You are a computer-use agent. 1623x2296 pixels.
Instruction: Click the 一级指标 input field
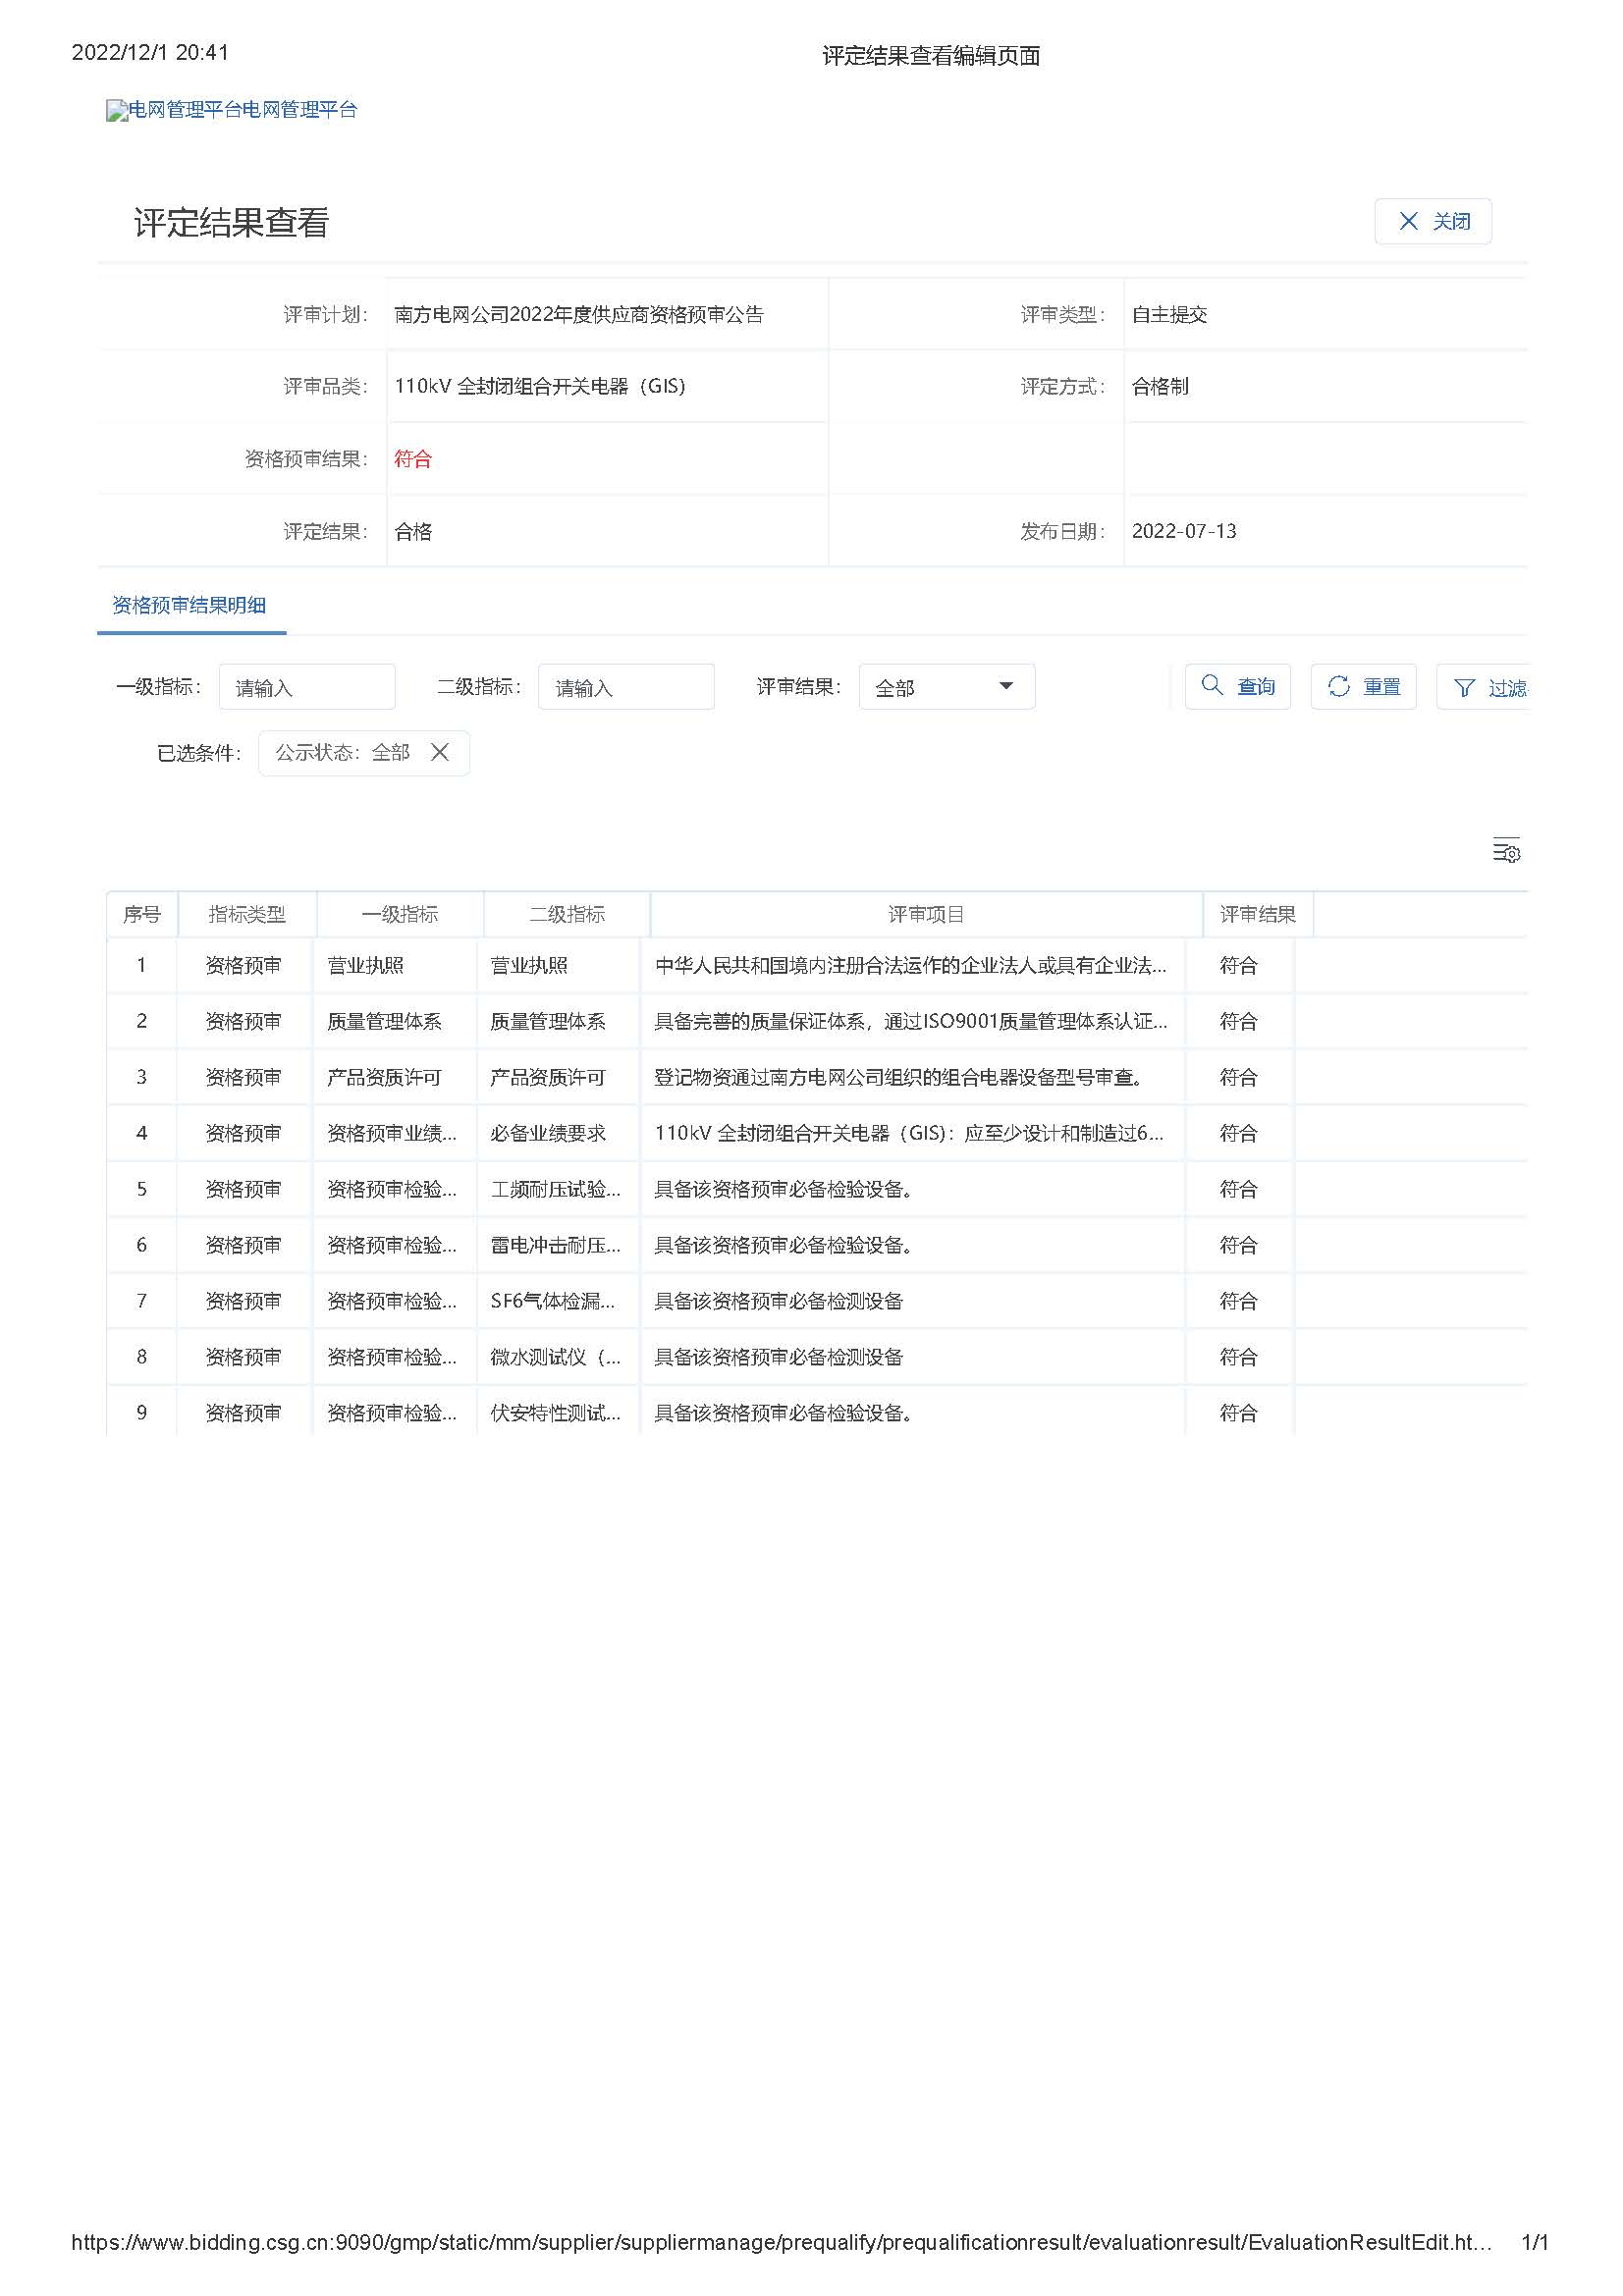point(306,687)
